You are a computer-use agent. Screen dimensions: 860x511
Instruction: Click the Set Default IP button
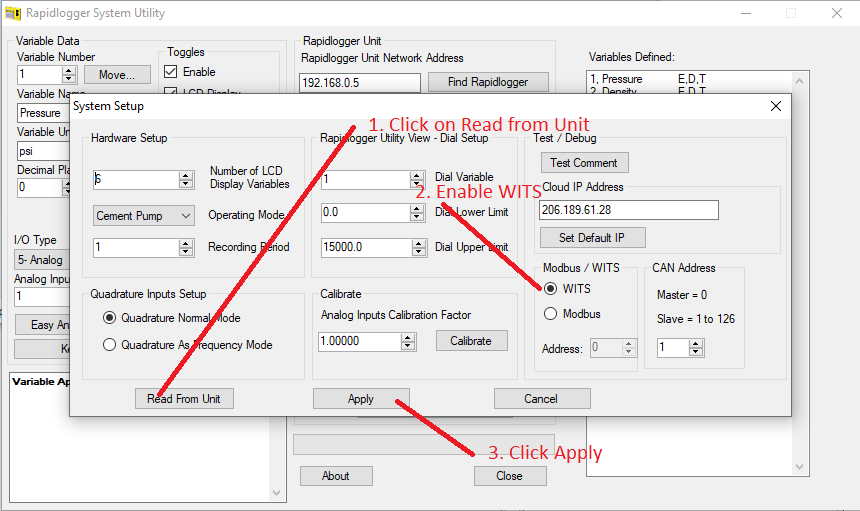592,237
